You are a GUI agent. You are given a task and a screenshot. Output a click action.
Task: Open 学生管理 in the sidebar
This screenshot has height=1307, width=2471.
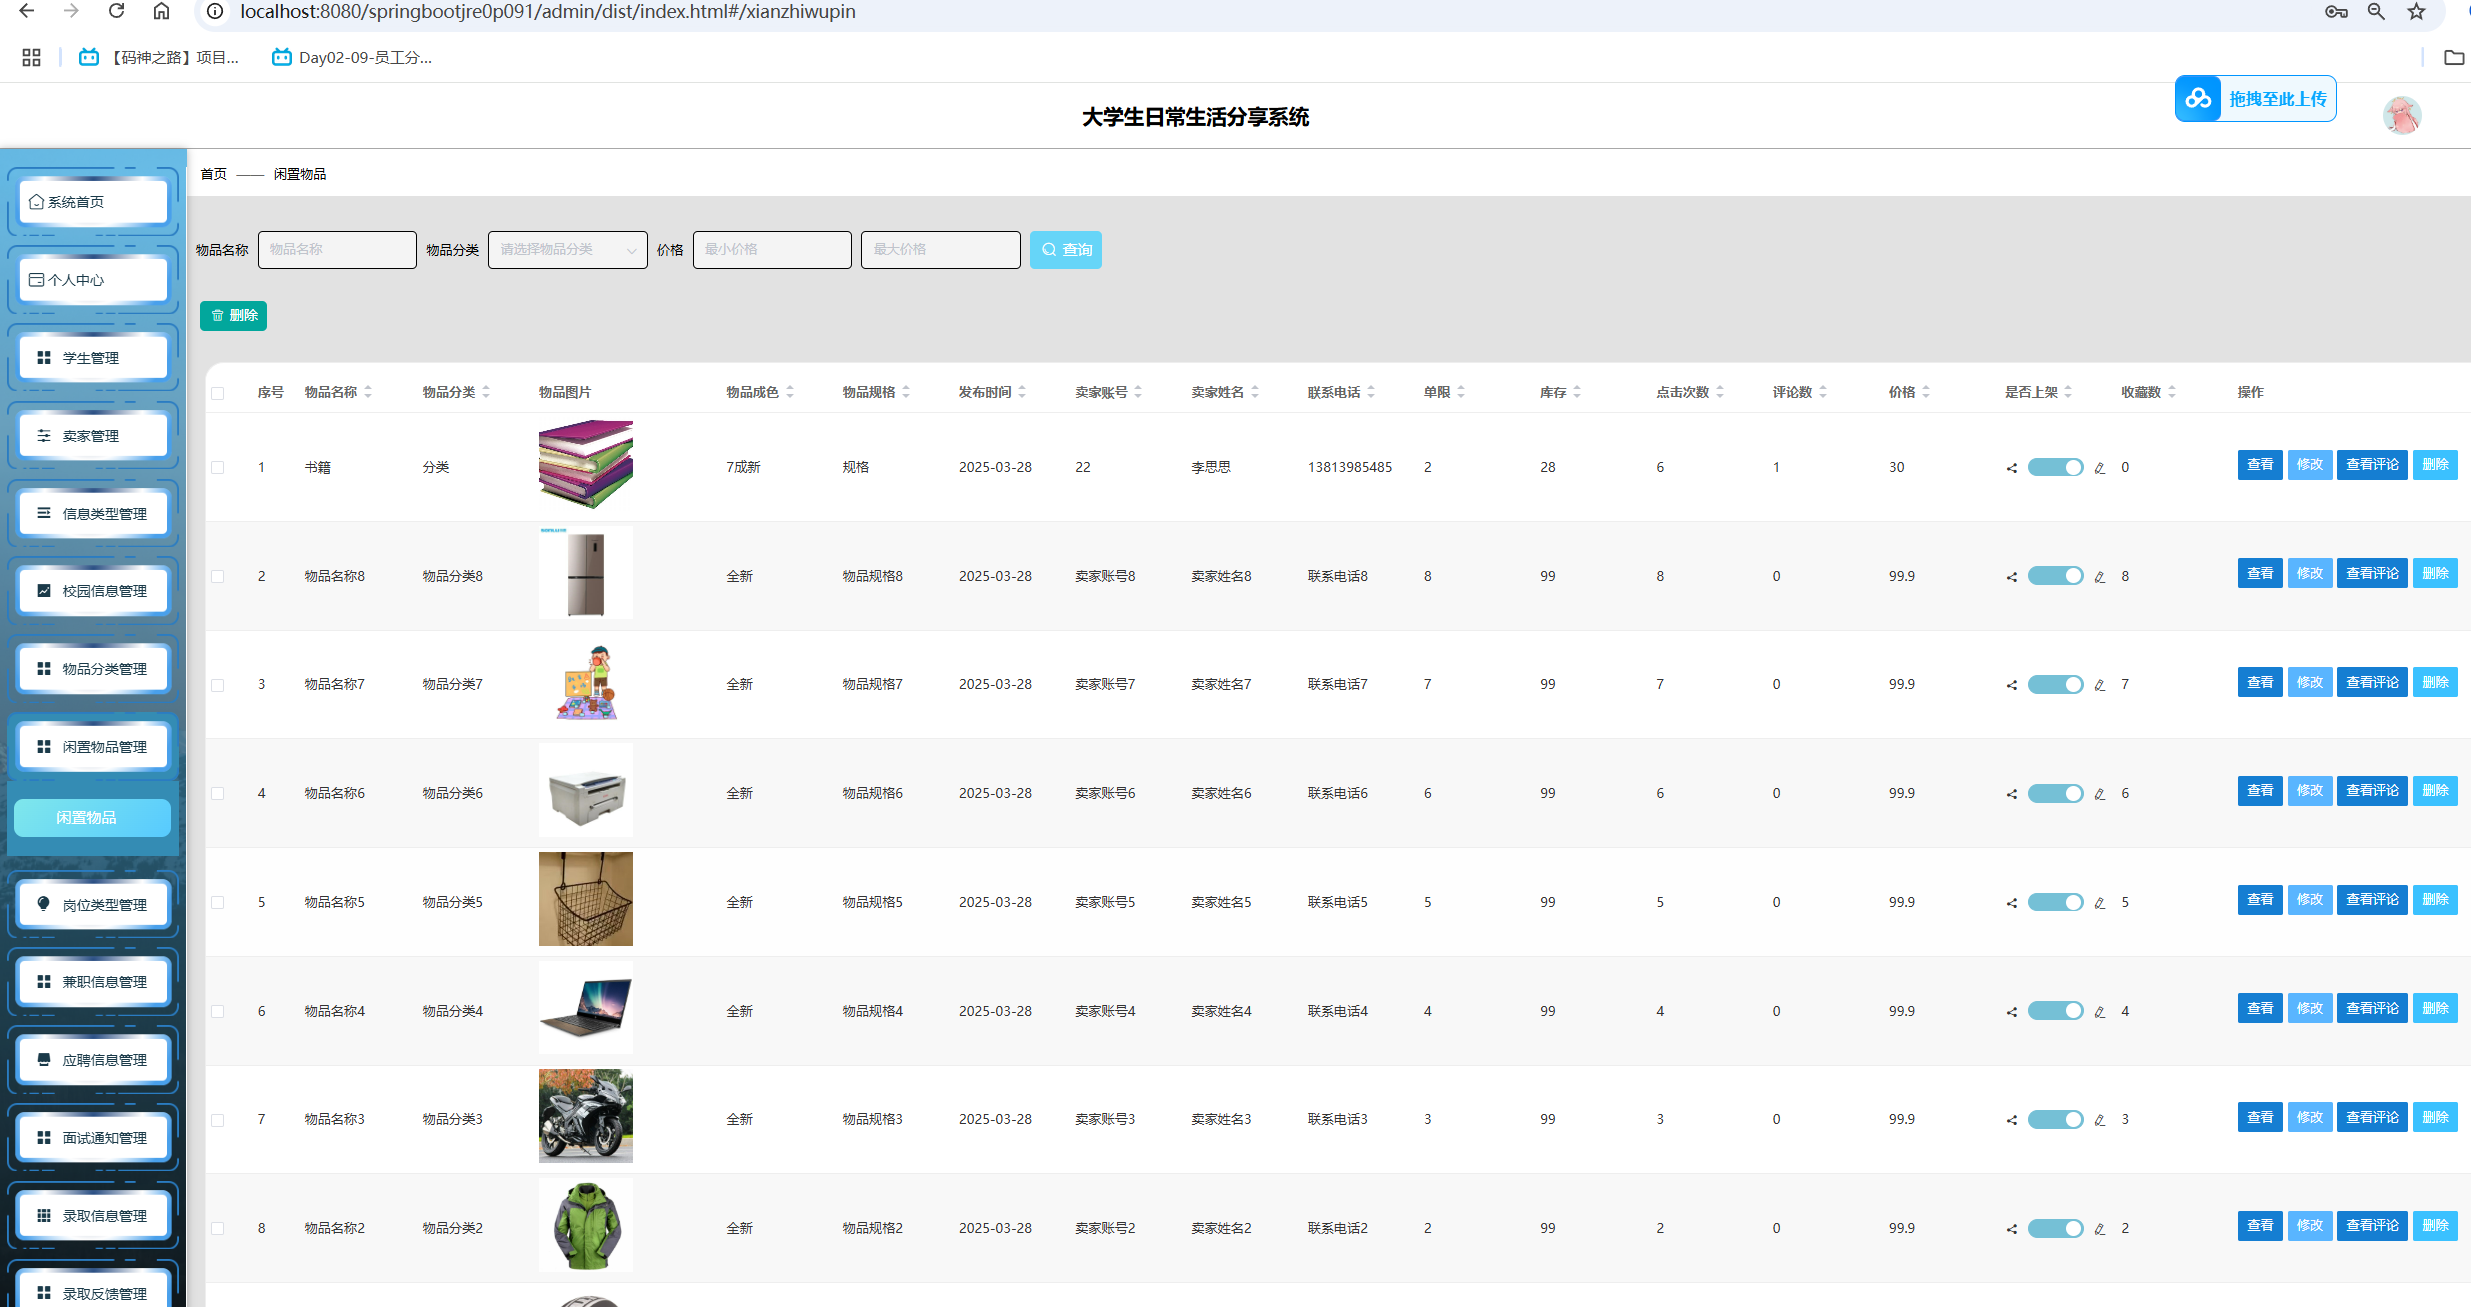click(x=93, y=358)
